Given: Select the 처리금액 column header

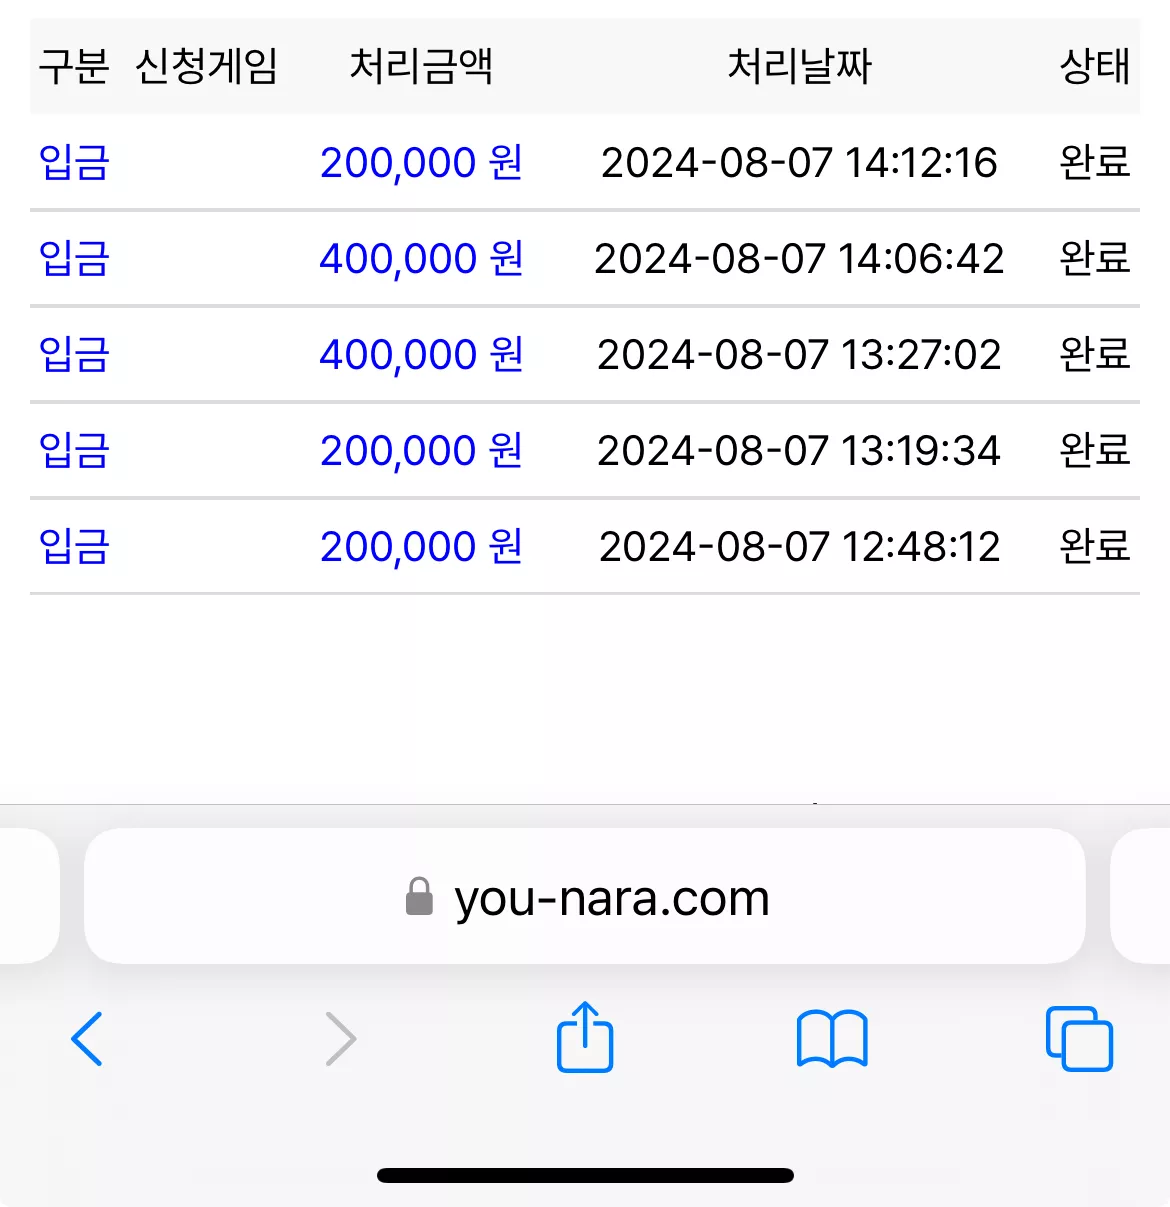Looking at the screenshot, I should (x=421, y=67).
